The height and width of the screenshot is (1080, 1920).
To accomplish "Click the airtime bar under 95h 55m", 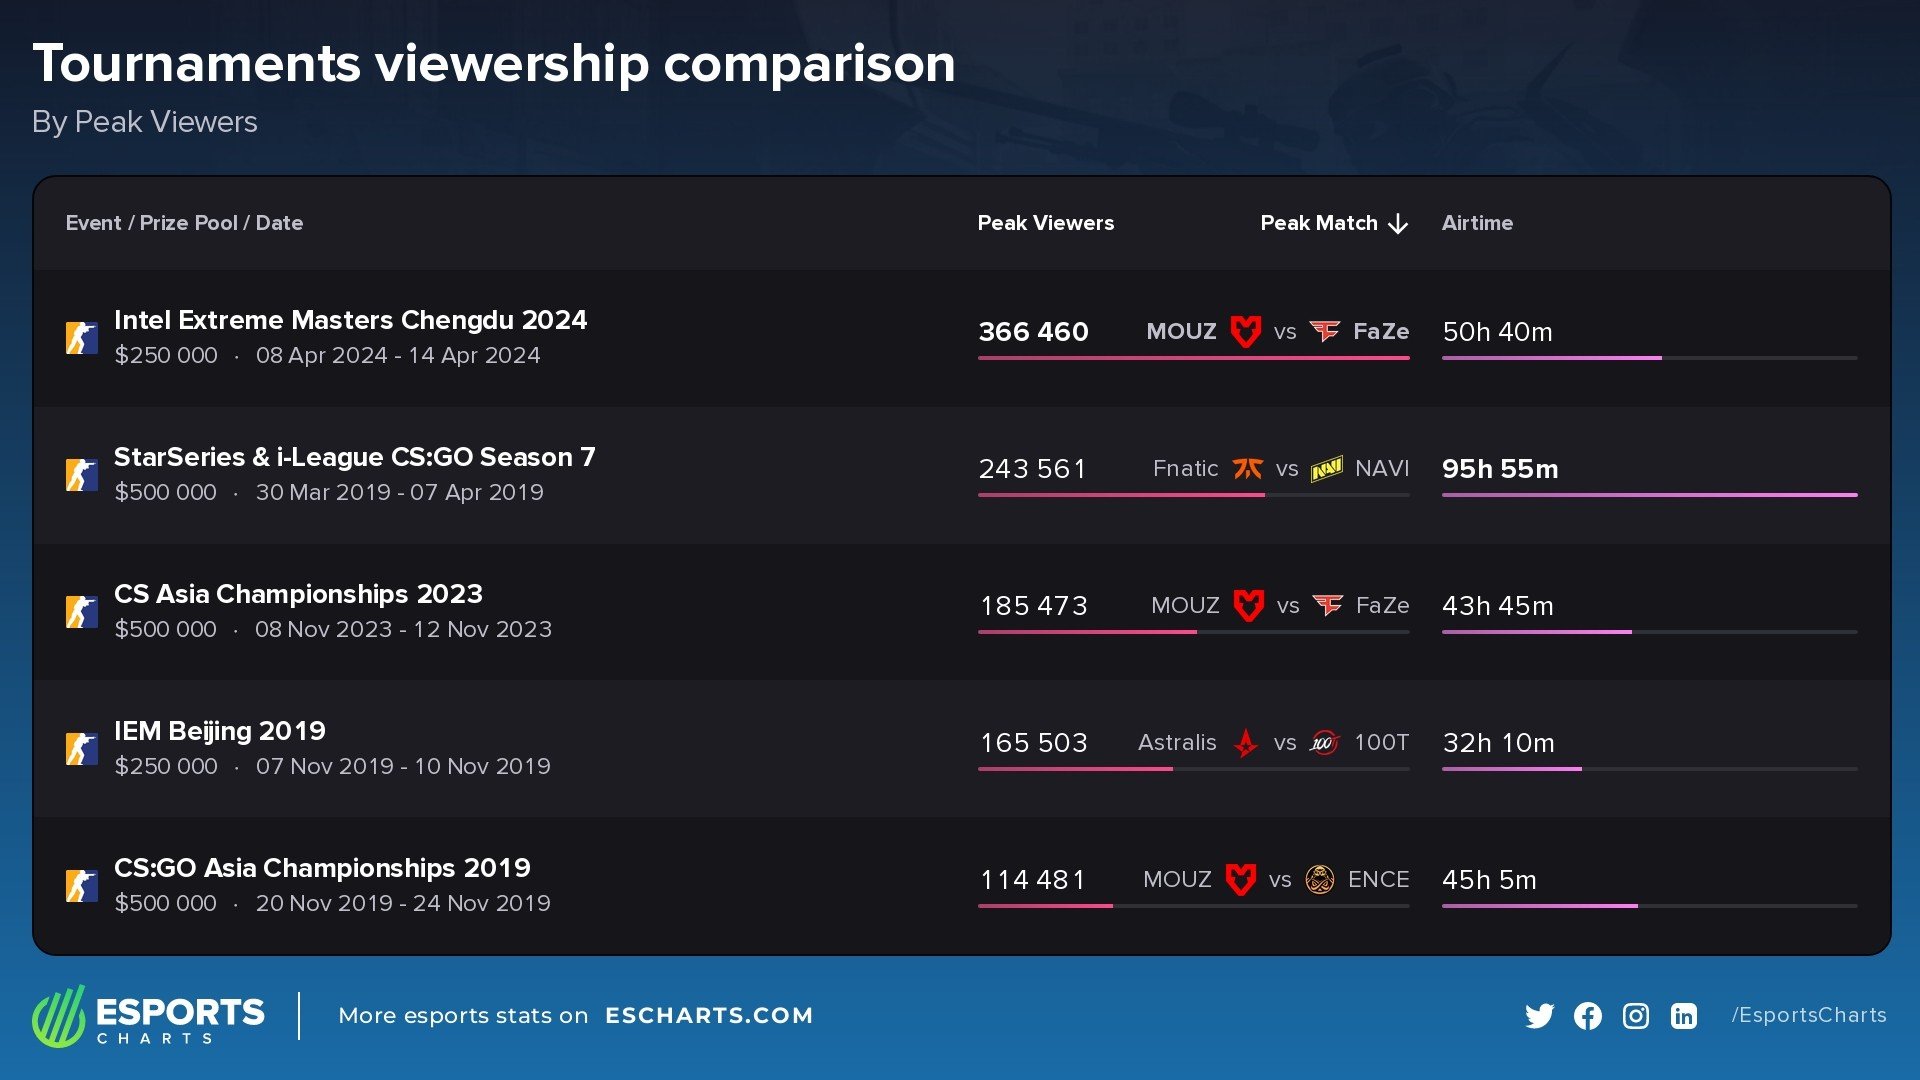I will coord(1649,495).
